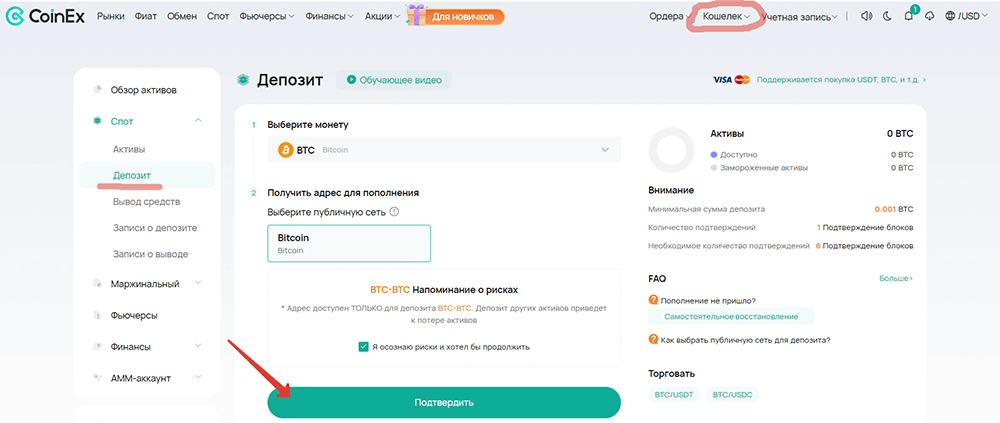Click Самостоятельное восстановление button
1000x423 pixels.
tap(731, 316)
